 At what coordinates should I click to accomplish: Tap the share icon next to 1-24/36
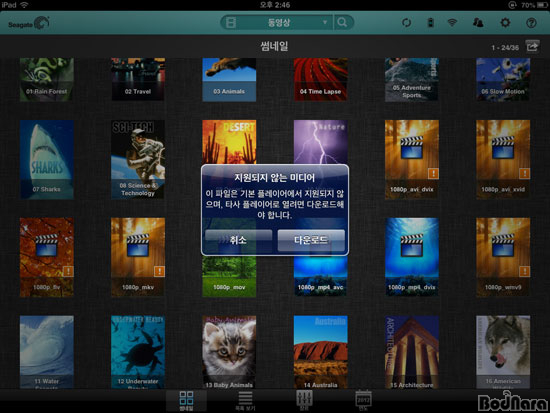tap(532, 46)
